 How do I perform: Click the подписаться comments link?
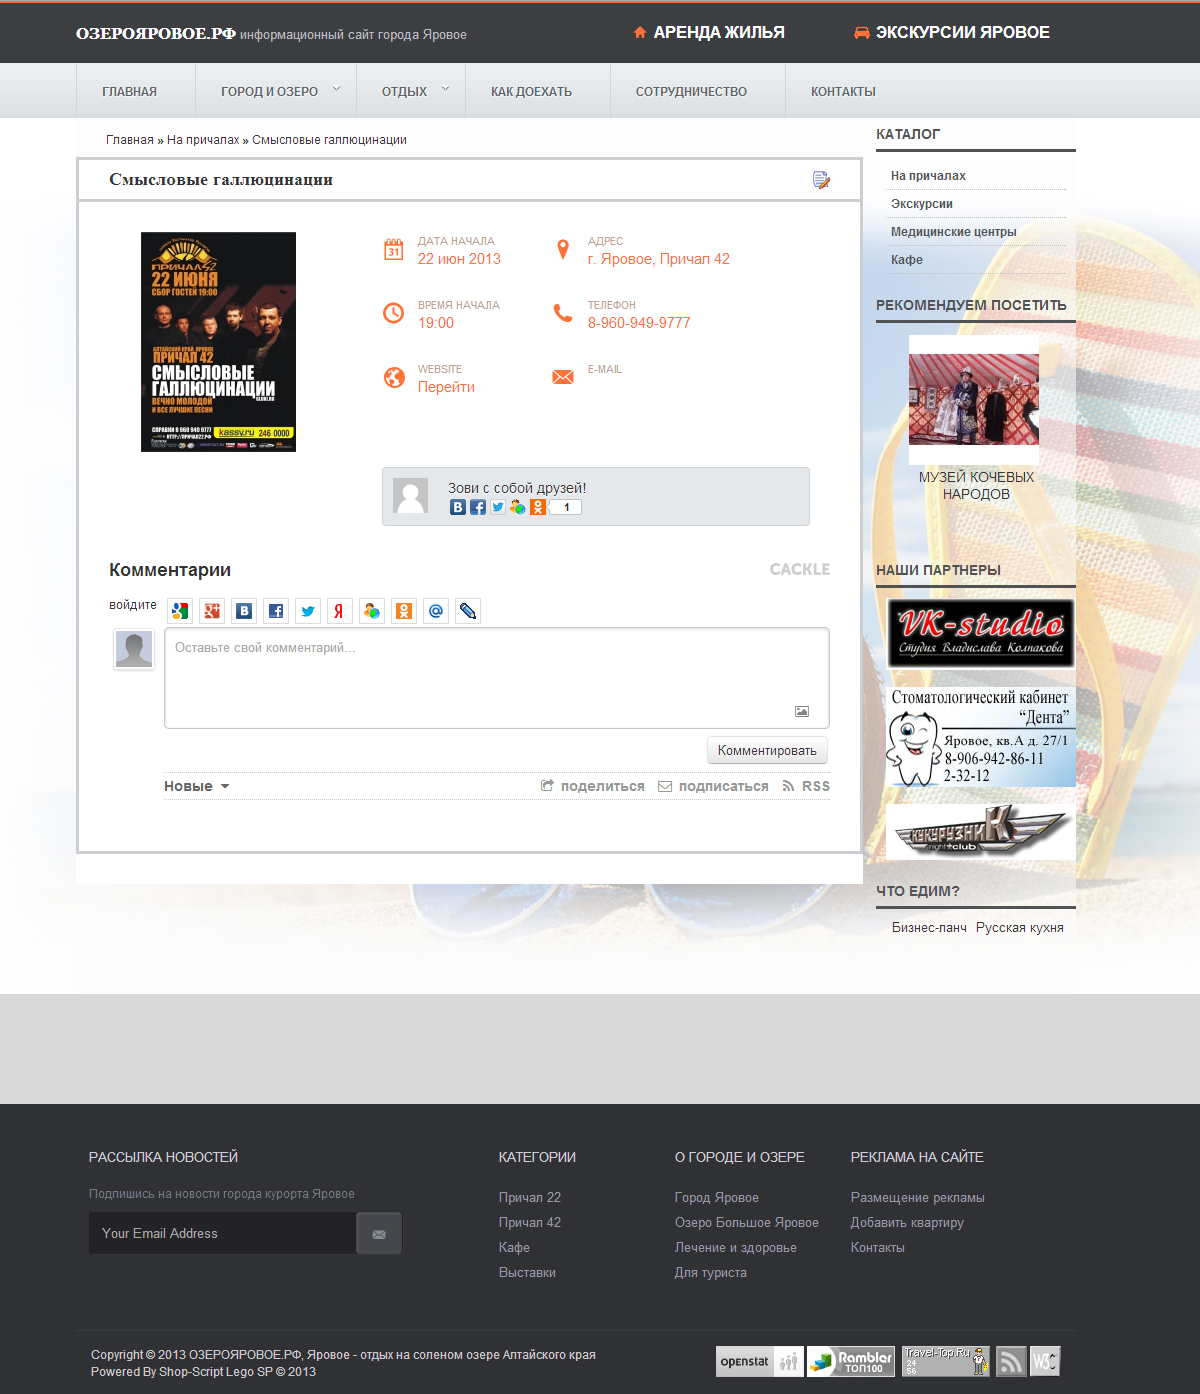pyautogui.click(x=713, y=786)
